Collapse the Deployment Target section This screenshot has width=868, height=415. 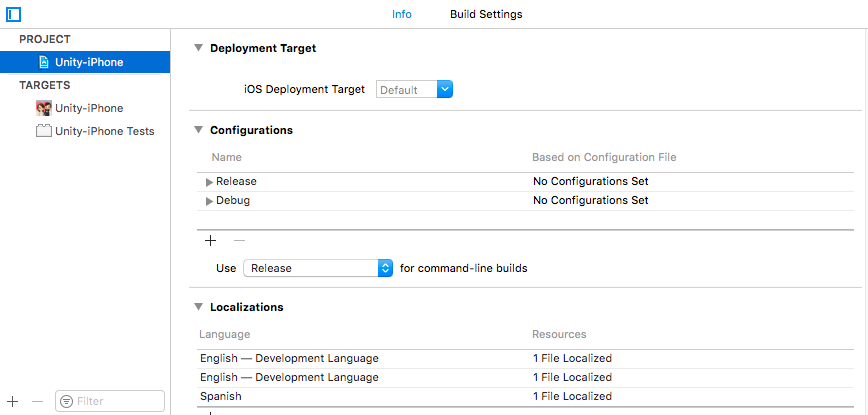click(198, 48)
